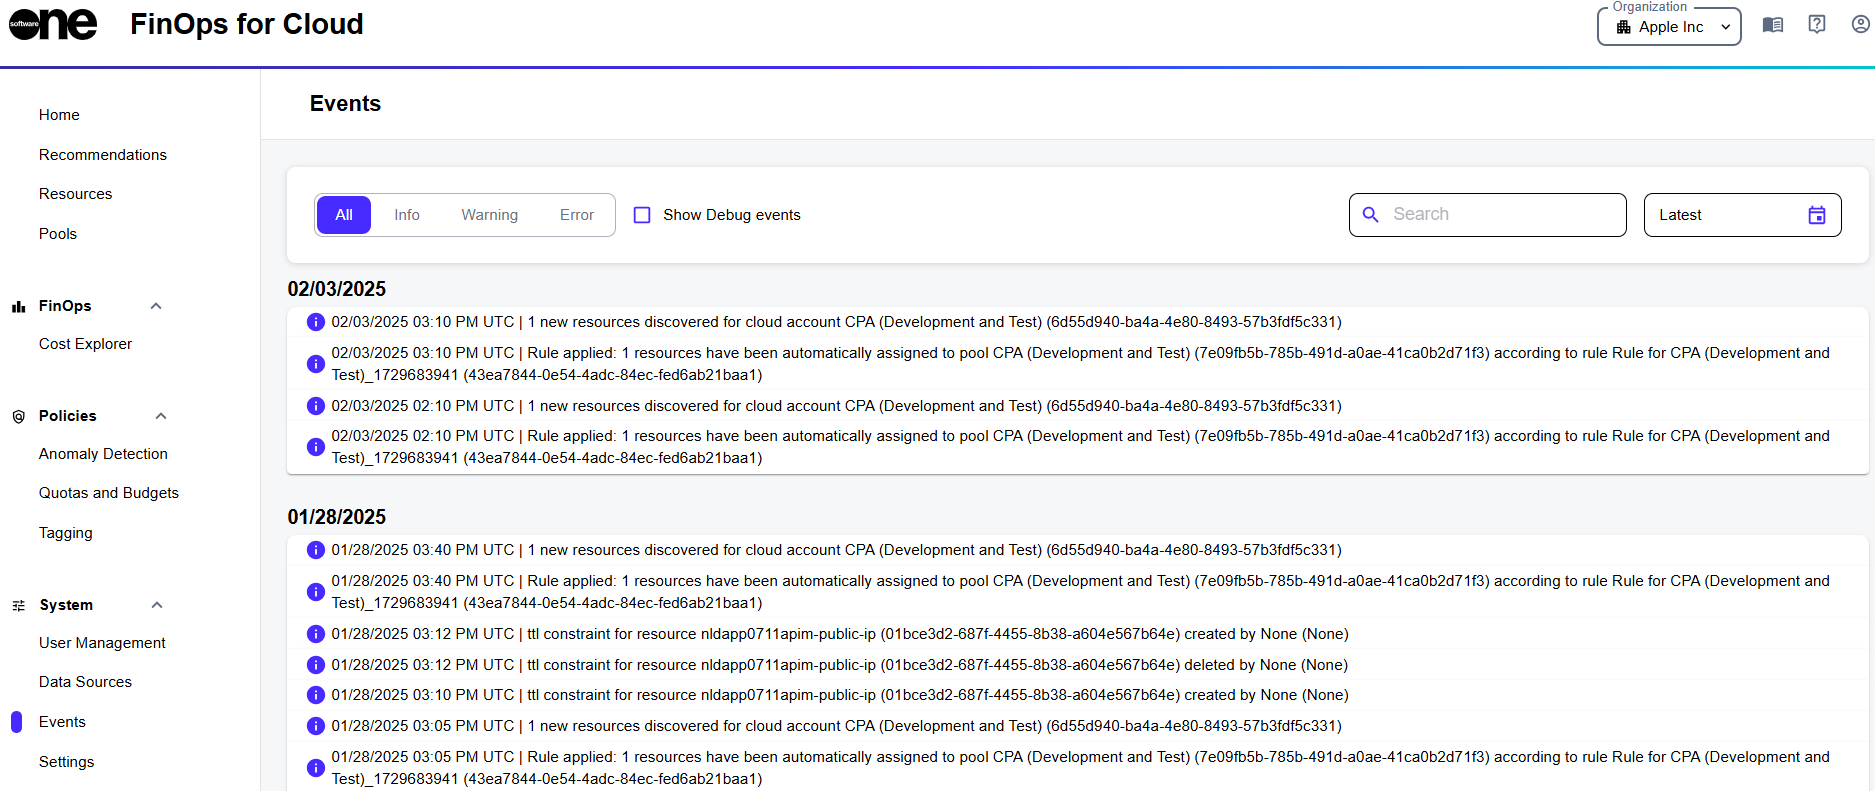The width and height of the screenshot is (1875, 791).
Task: Go to Anomaly Detection page
Action: [103, 454]
